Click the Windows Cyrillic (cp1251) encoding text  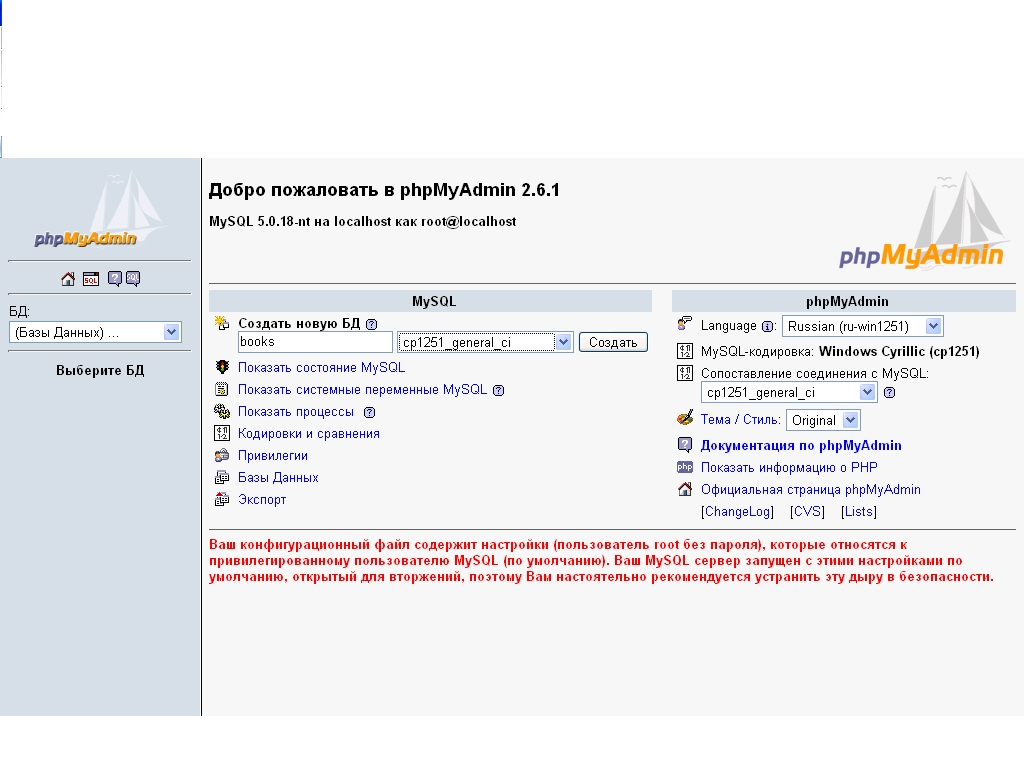(x=899, y=351)
